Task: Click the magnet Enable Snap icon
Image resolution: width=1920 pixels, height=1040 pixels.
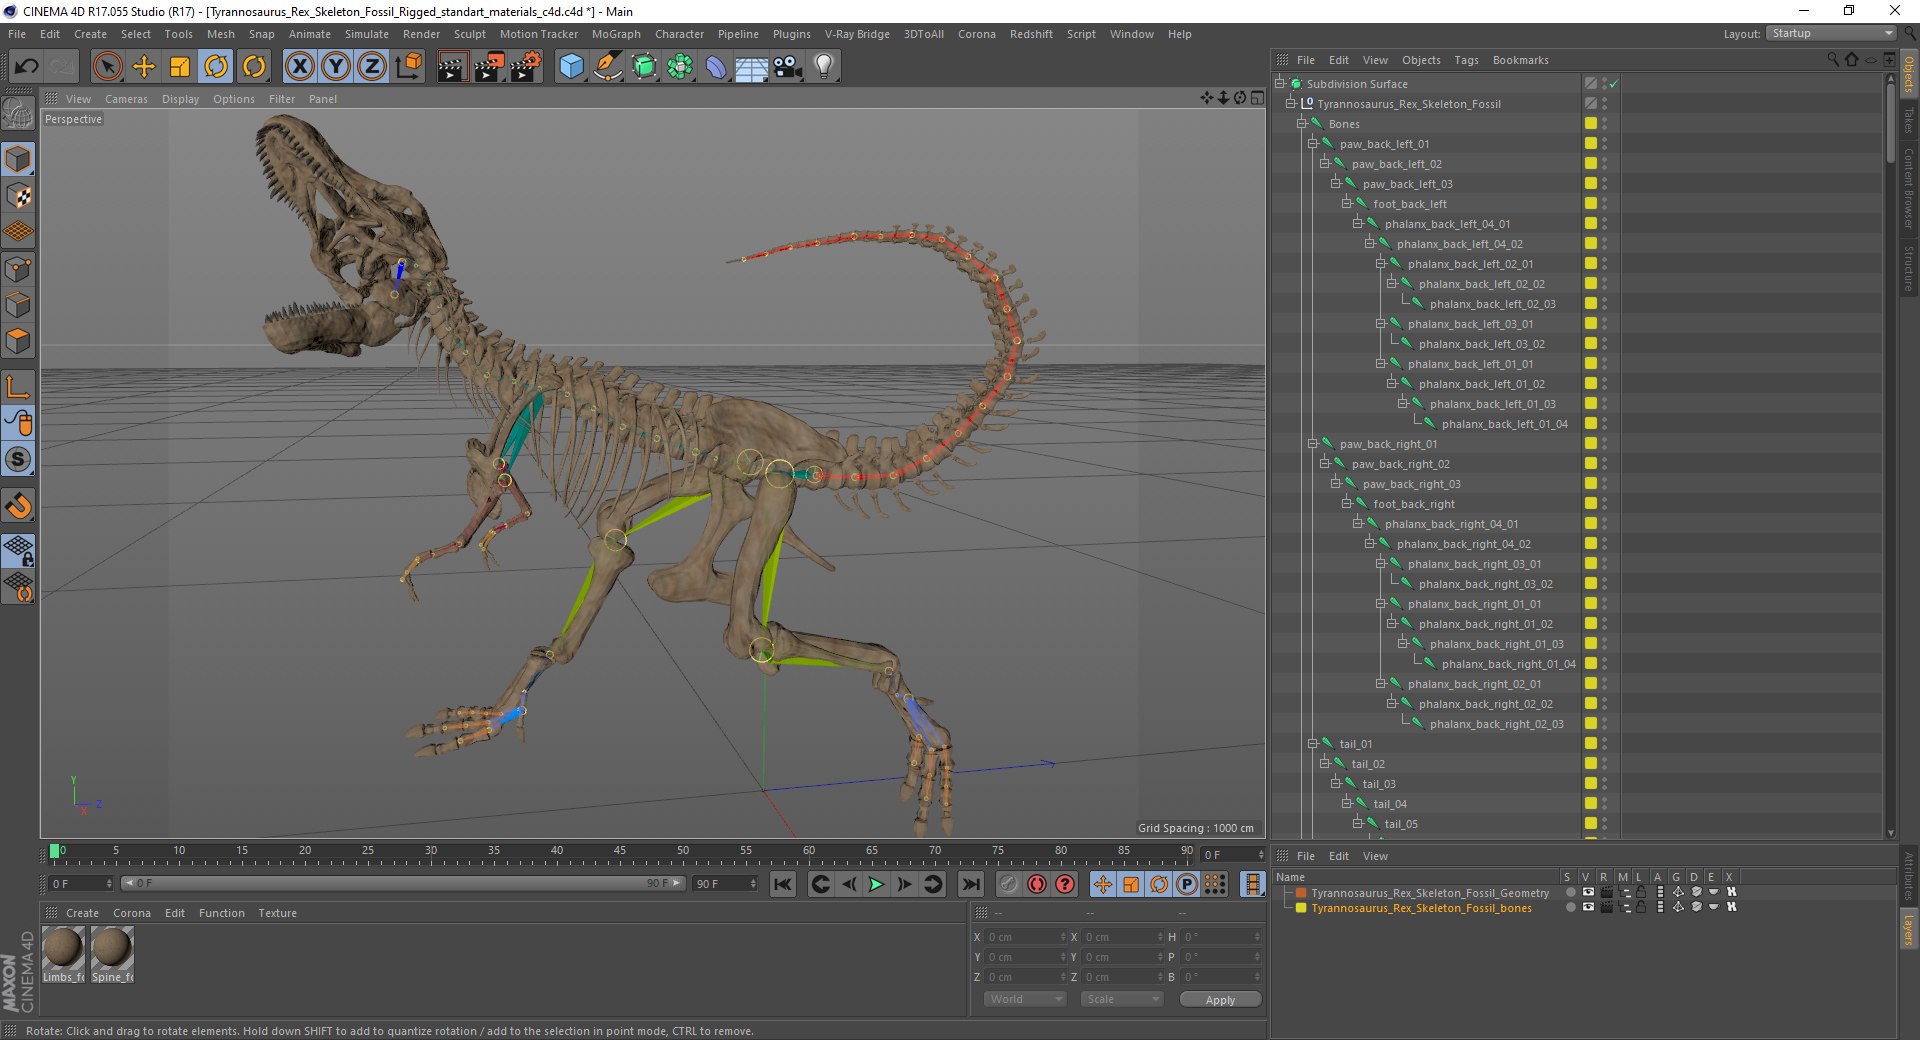Action: (18, 506)
